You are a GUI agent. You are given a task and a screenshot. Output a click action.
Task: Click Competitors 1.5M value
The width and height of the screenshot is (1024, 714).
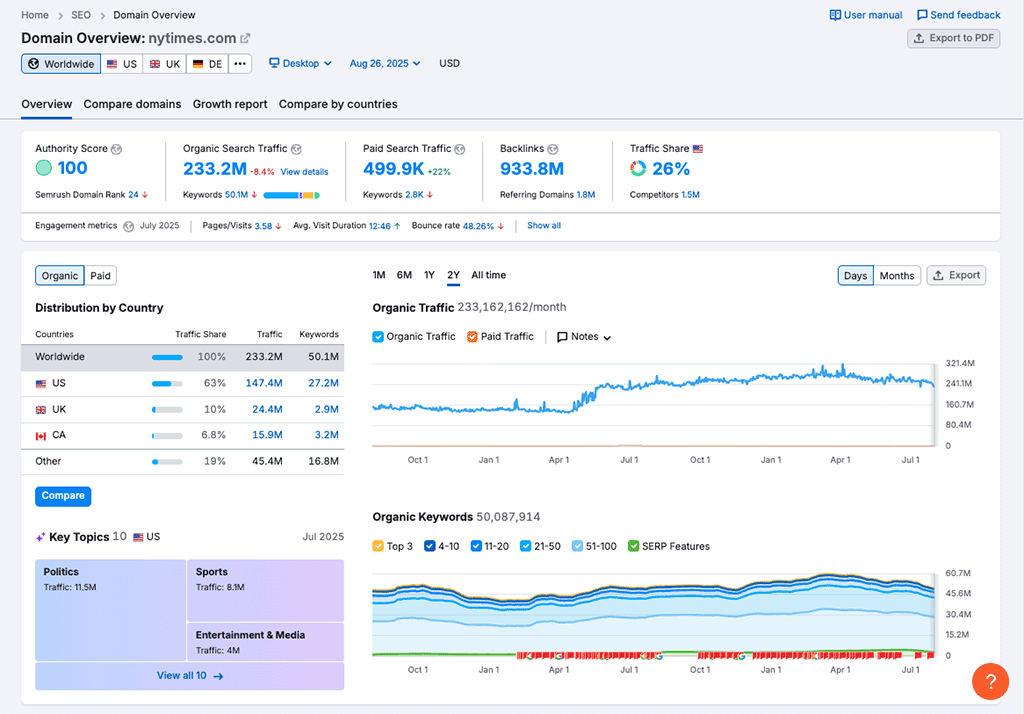690,195
